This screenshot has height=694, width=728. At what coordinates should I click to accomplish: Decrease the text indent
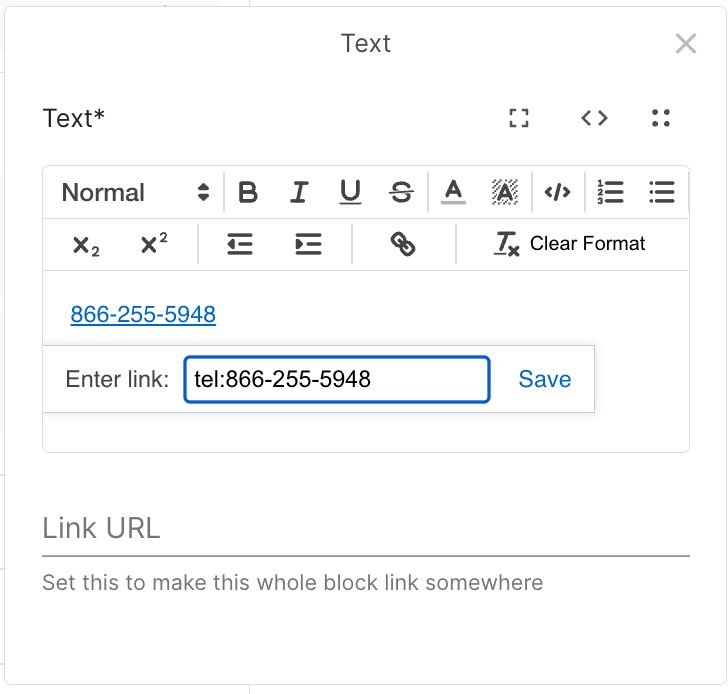[240, 245]
